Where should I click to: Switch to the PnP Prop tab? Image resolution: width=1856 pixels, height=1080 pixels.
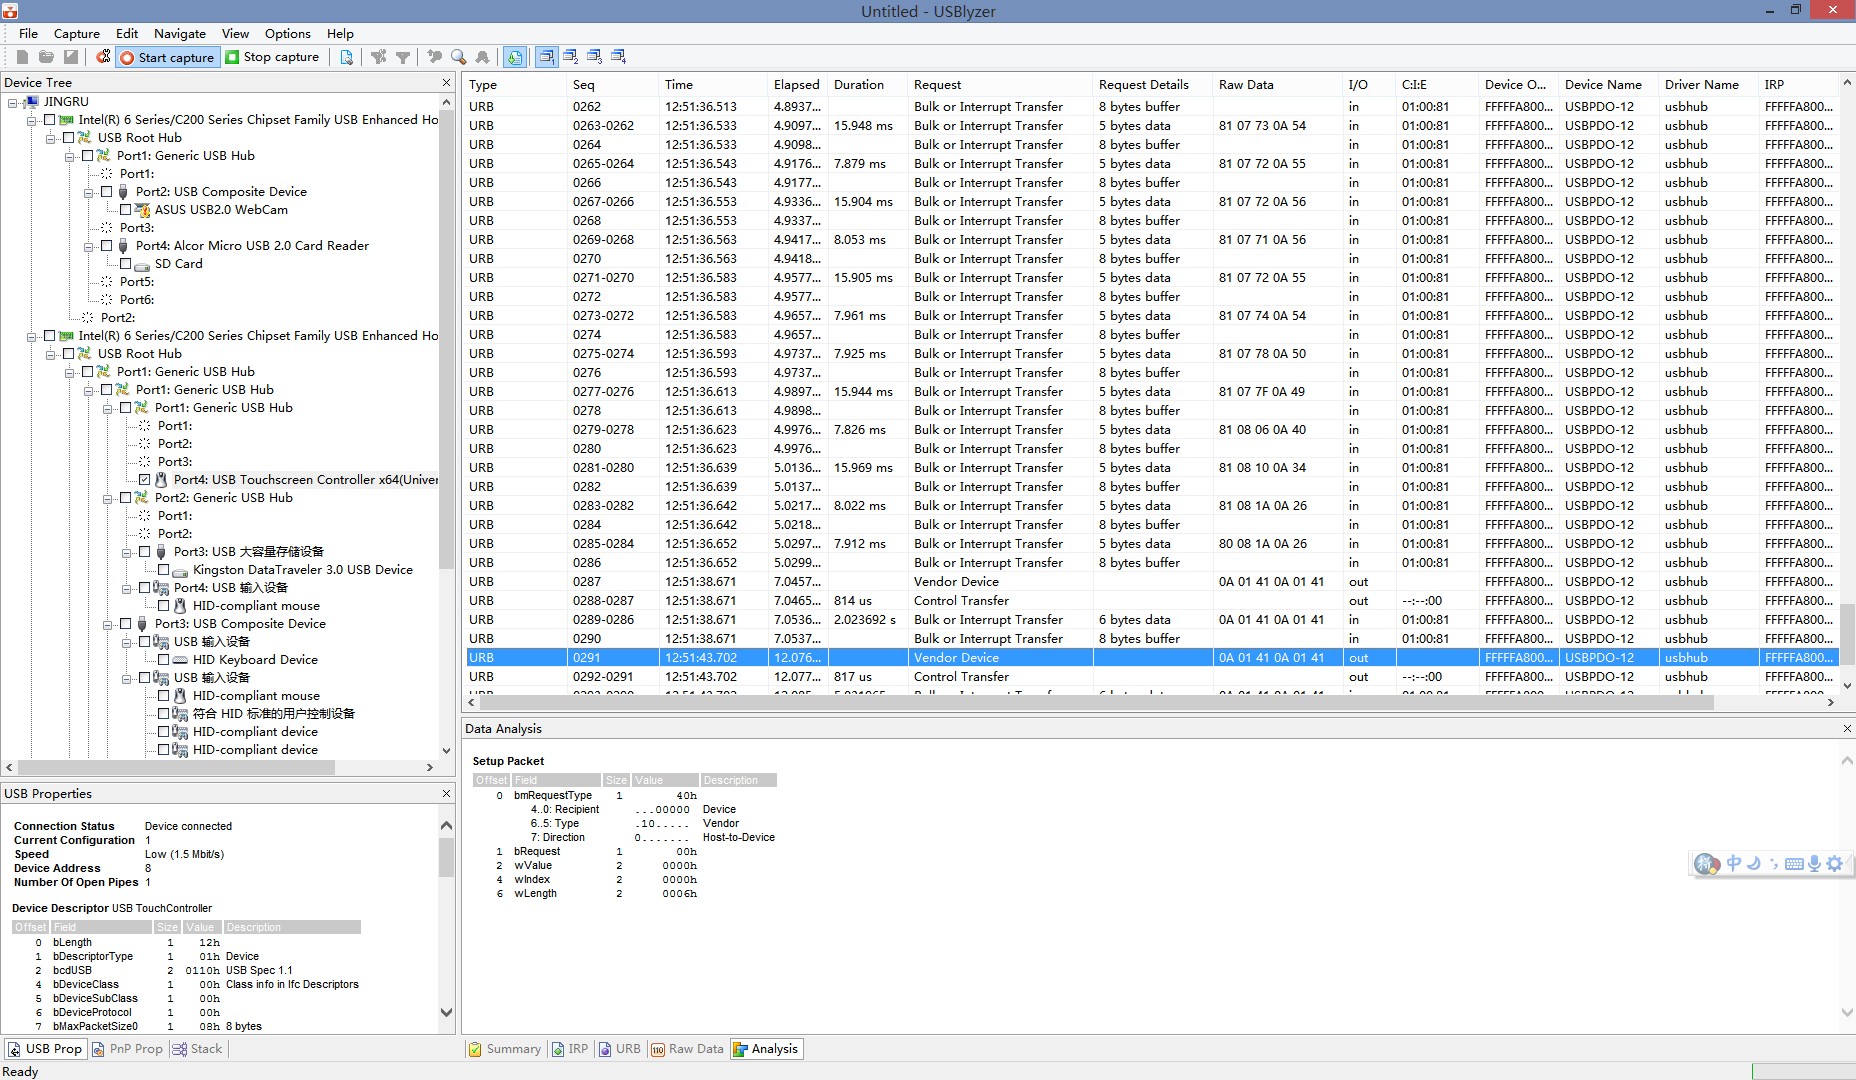pos(127,1049)
